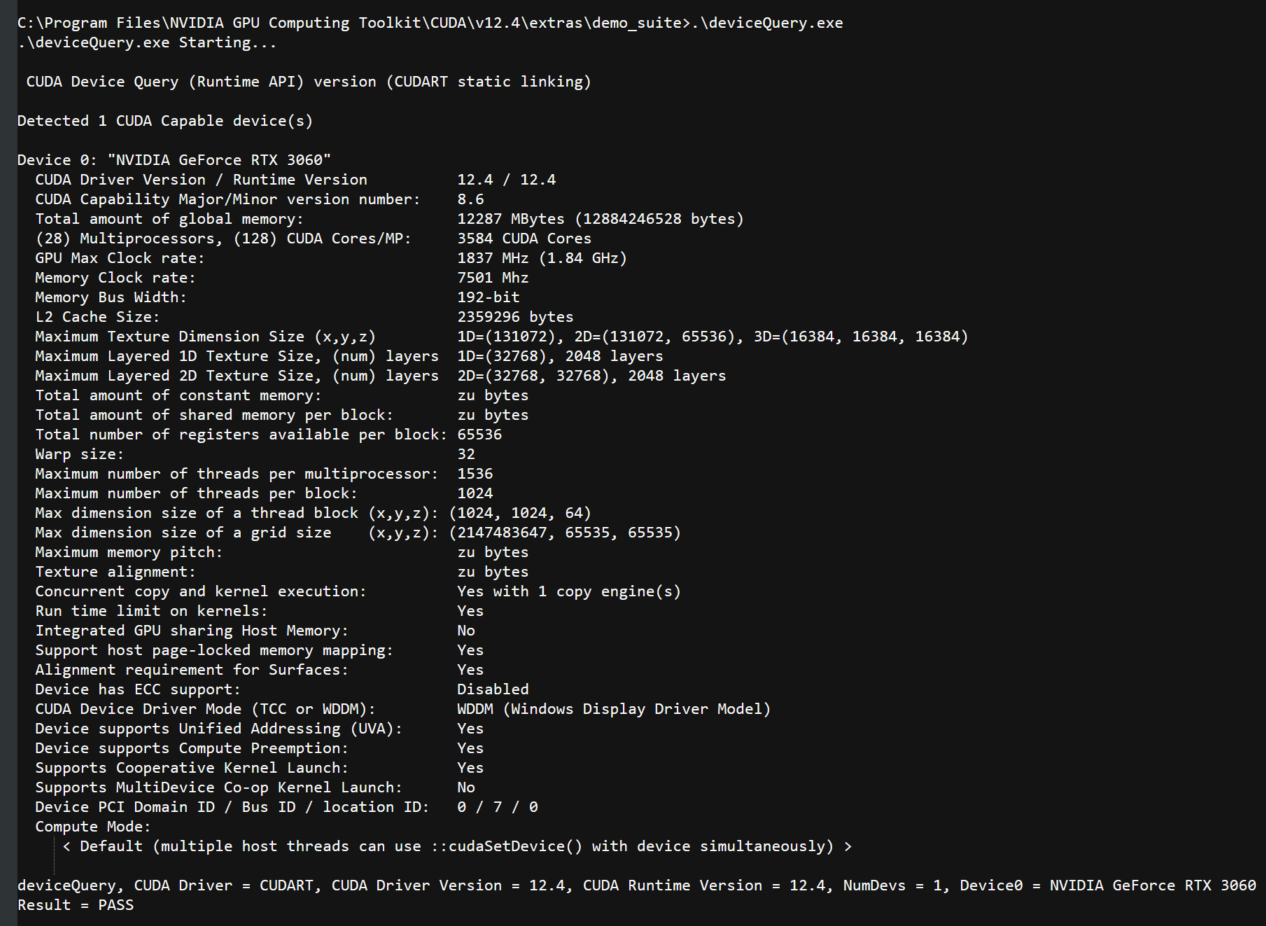Click the threads per multiprocessor value 1536
This screenshot has width=1266, height=926.
pos(475,474)
